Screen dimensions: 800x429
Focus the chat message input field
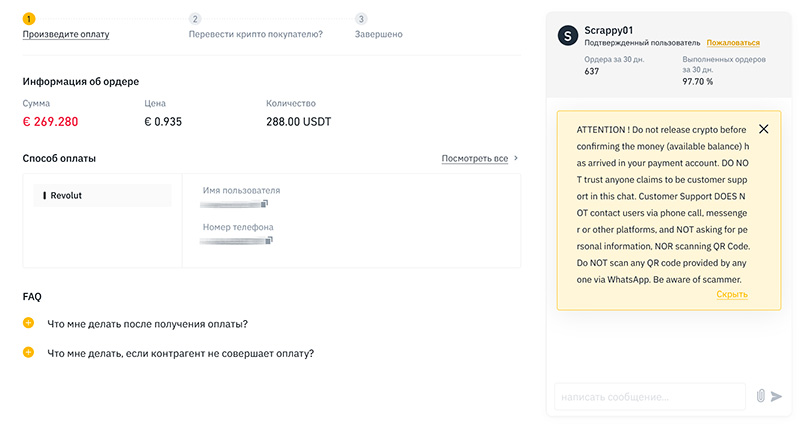(650, 397)
